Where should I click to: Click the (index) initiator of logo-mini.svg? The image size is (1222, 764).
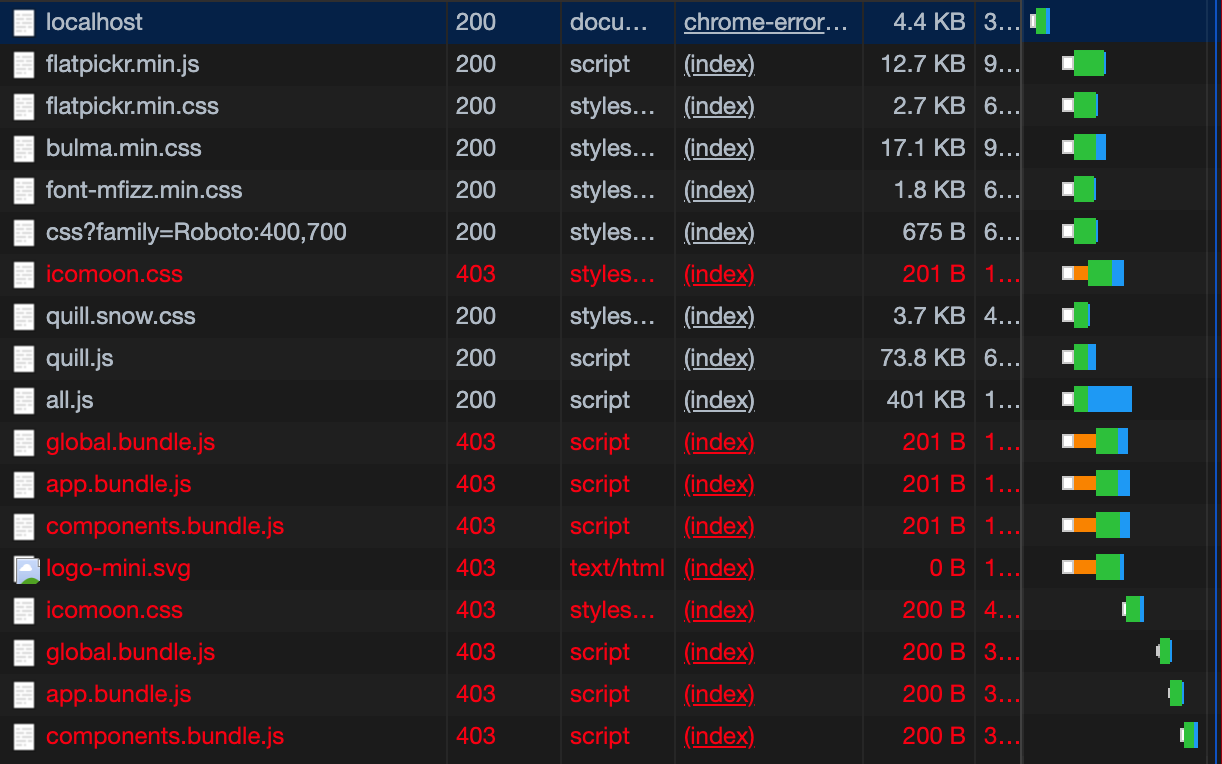(x=719, y=567)
